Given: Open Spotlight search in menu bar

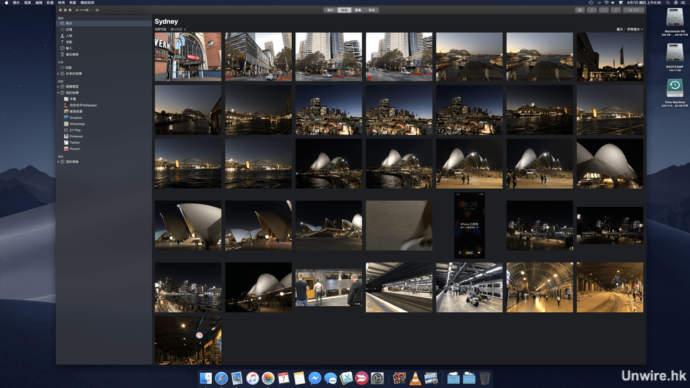Looking at the screenshot, I should coord(668,3).
